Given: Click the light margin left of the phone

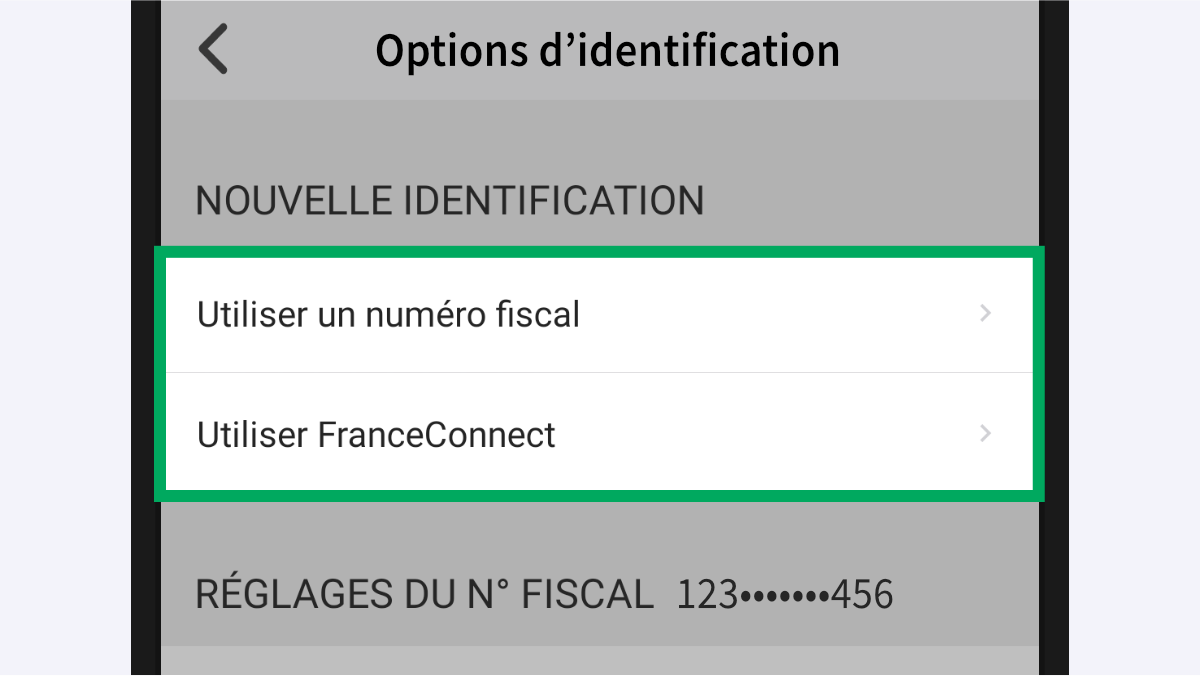Looking at the screenshot, I should click(x=65, y=338).
